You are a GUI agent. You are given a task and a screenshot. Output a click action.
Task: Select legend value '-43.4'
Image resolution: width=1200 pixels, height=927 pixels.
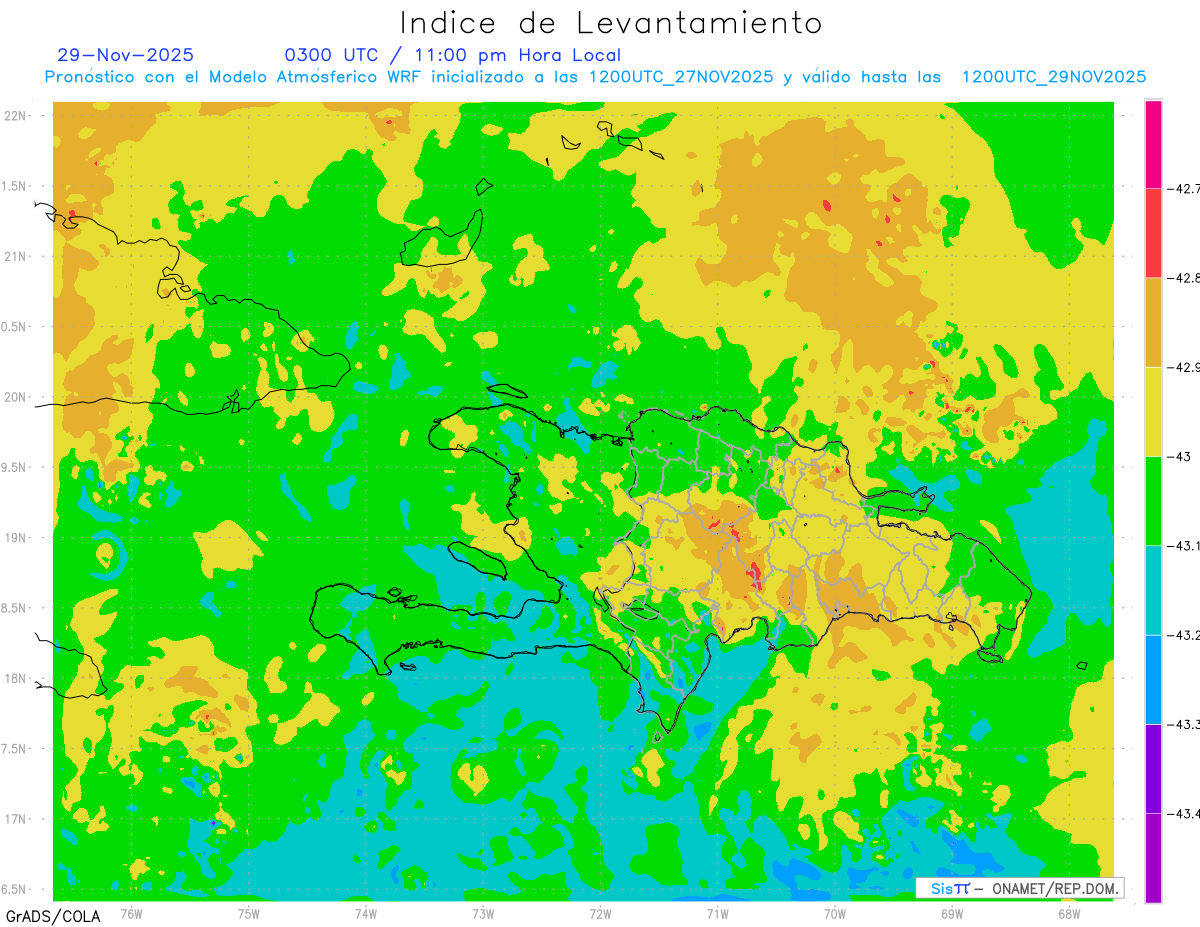click(1183, 814)
